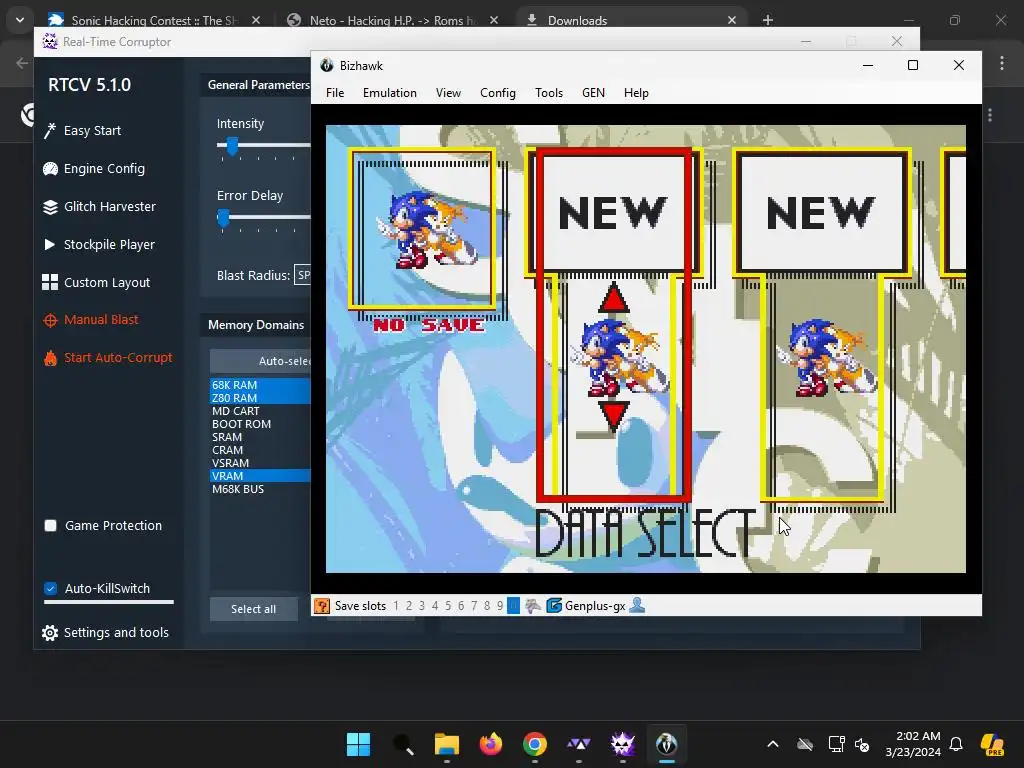This screenshot has height=768, width=1024.
Task: Open the notification bell in system tray
Action: 956,744
